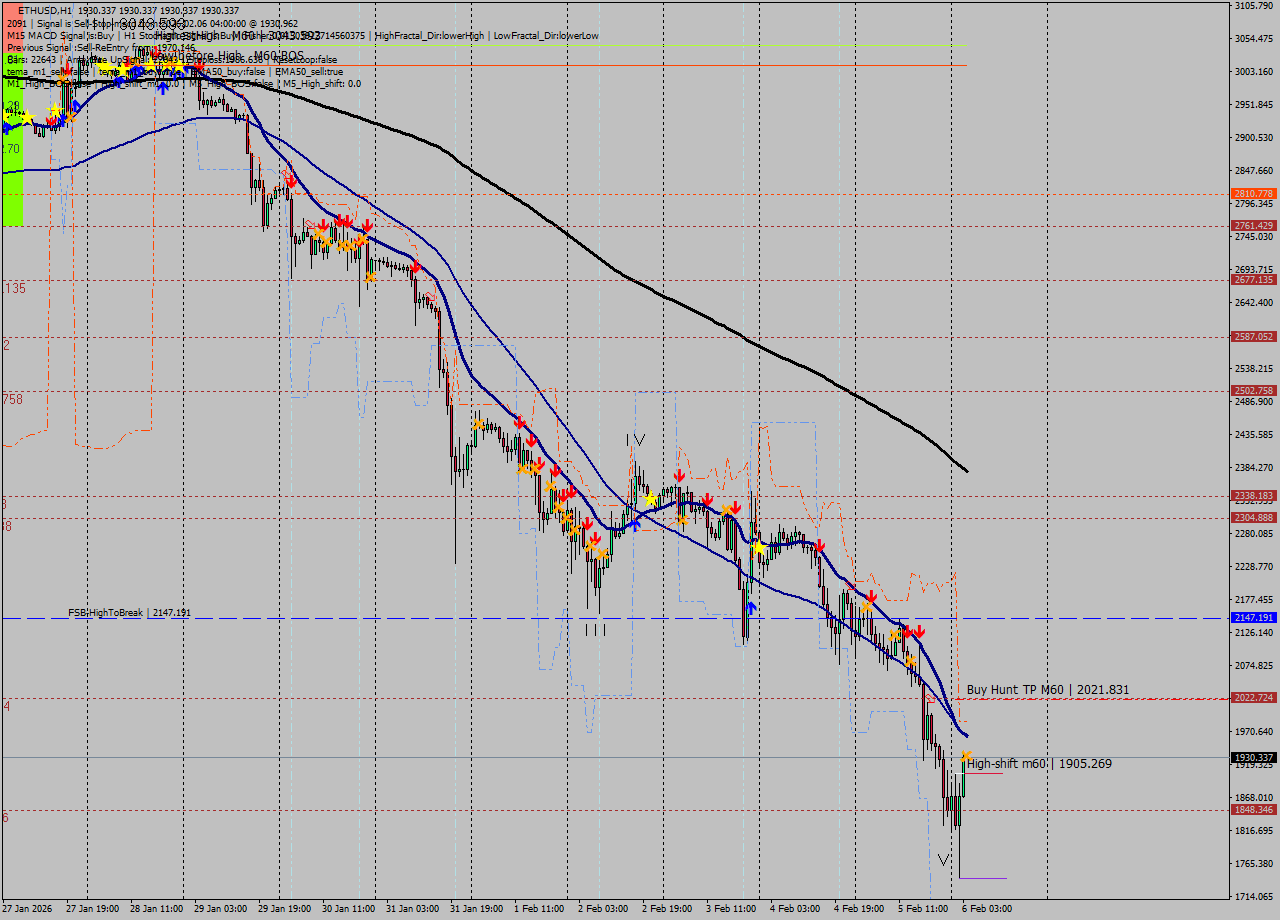Click the blue up arrow near 2 Feb 19:00

[634, 522]
